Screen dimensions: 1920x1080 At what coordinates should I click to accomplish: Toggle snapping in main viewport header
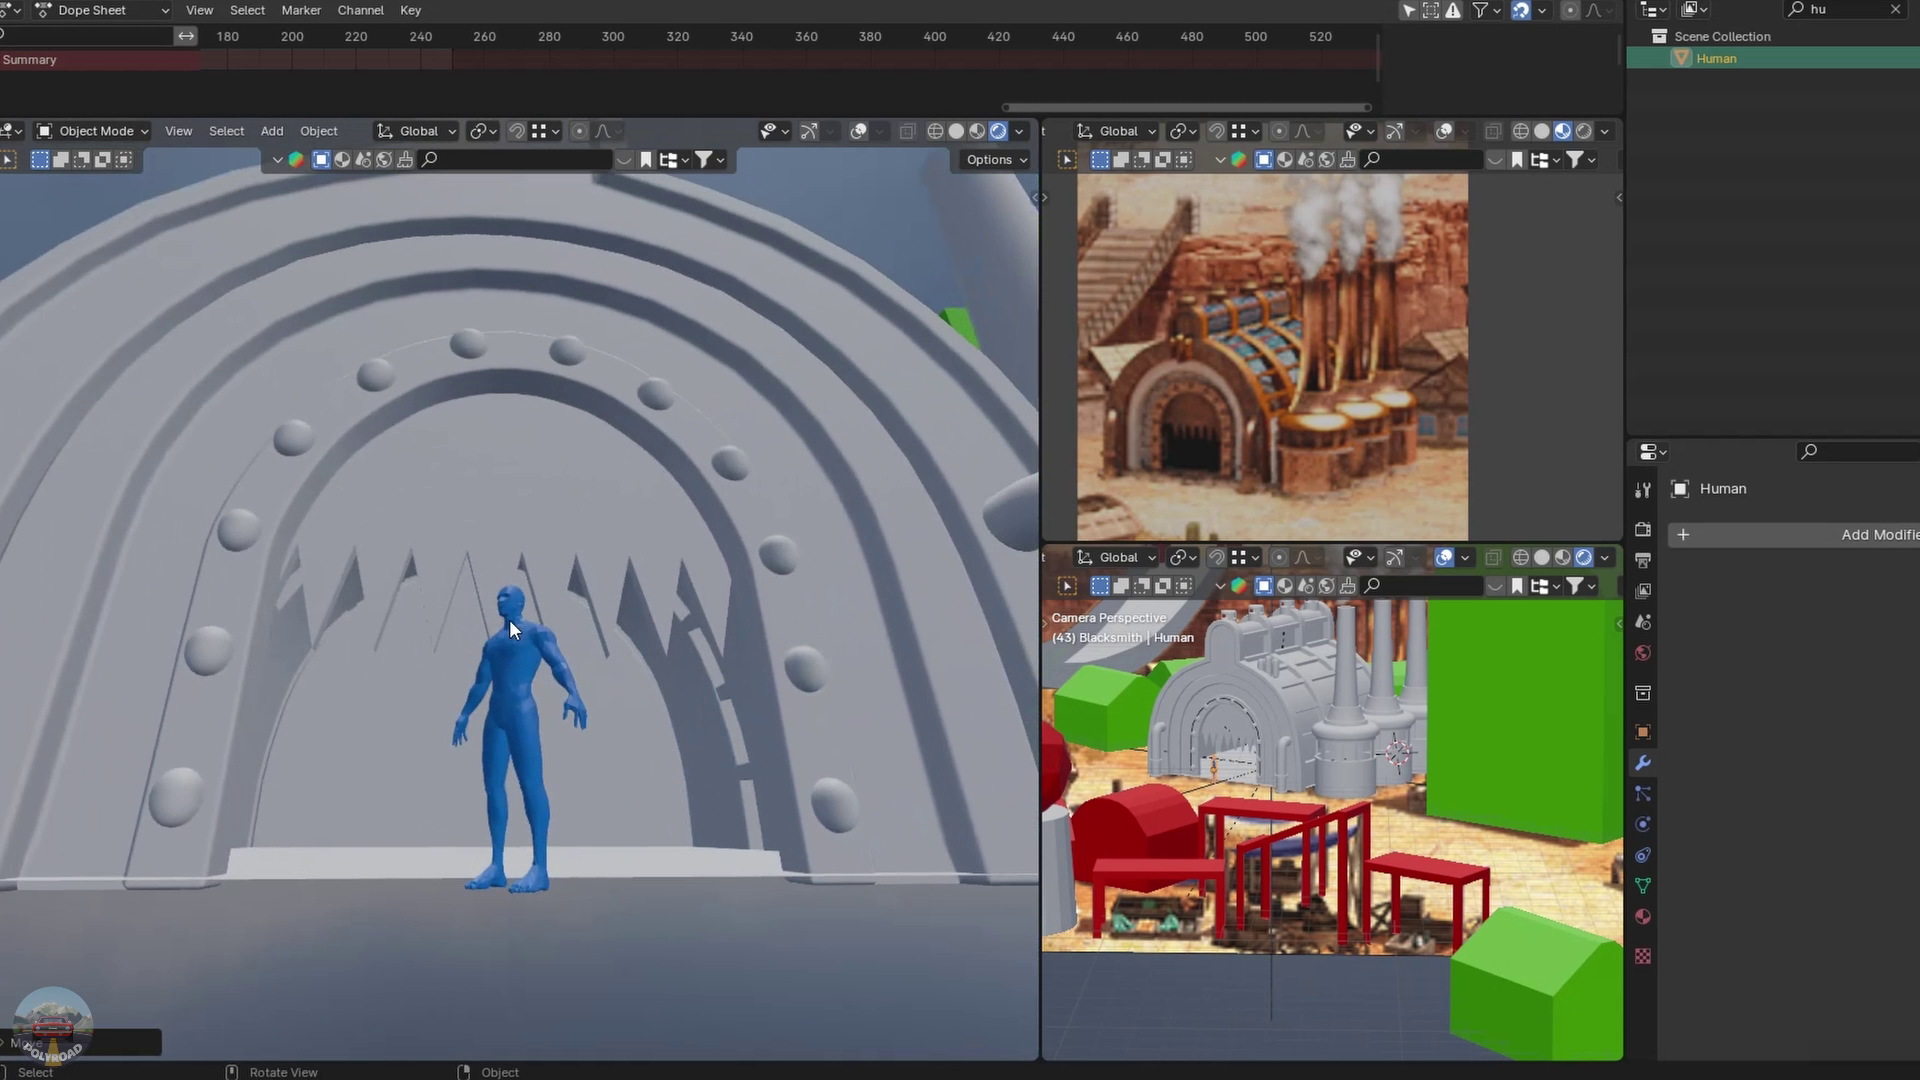pyautogui.click(x=517, y=131)
